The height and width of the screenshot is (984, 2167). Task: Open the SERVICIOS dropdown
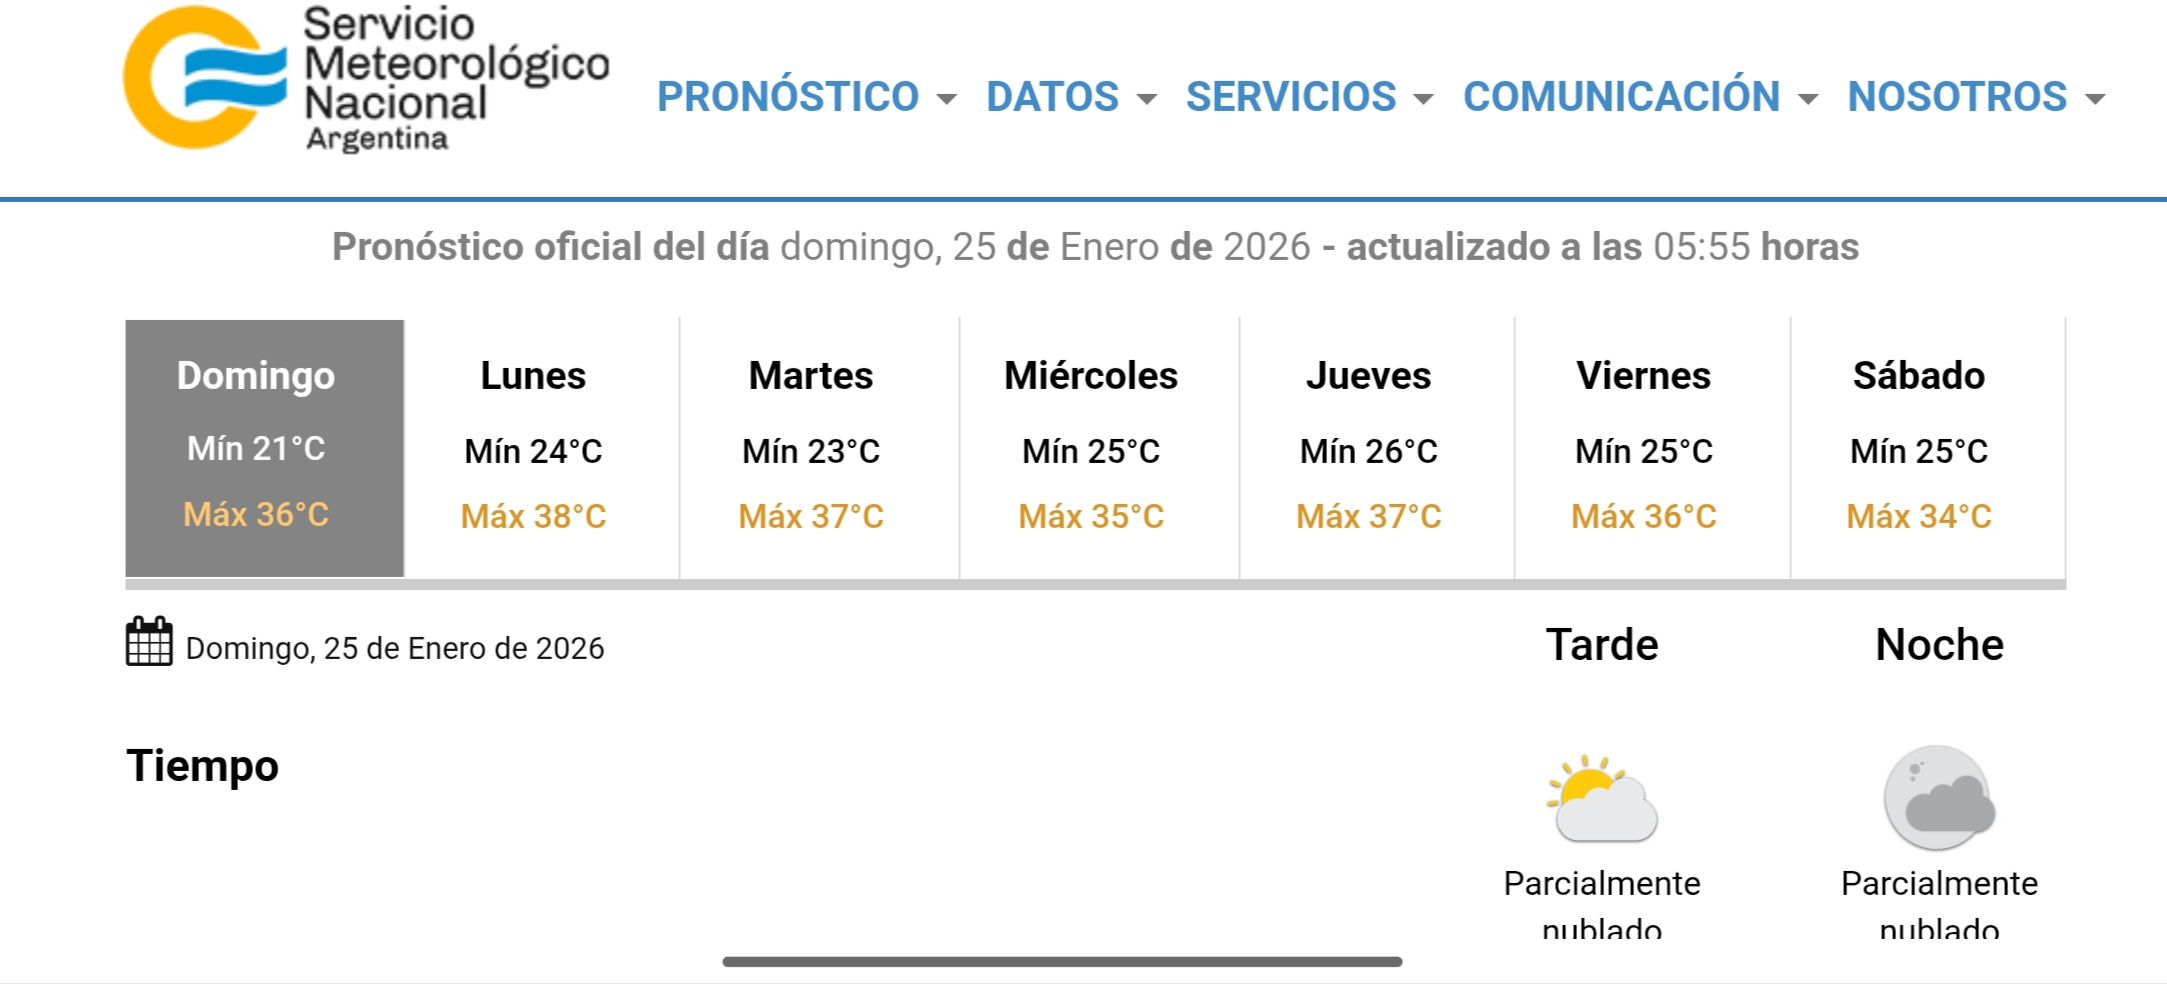point(1308,97)
